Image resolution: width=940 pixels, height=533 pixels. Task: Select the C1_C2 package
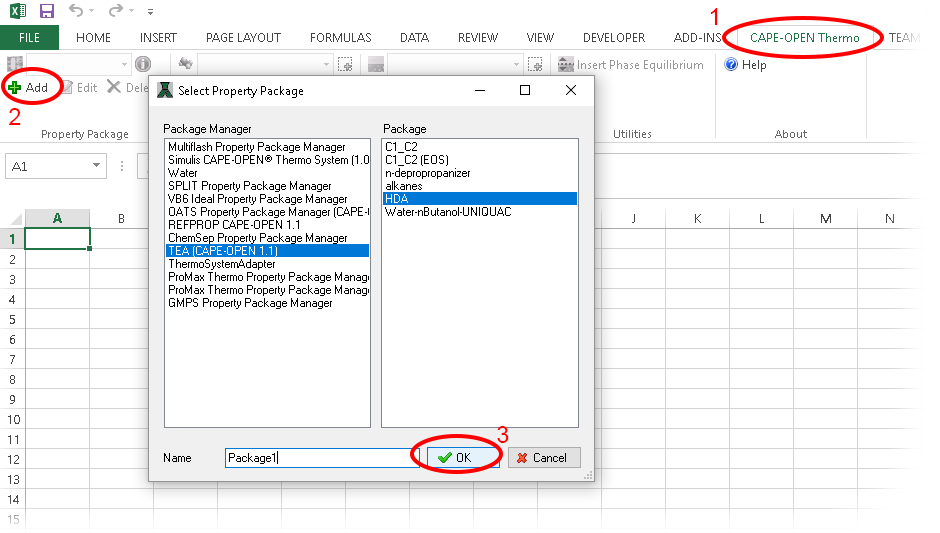480,147
